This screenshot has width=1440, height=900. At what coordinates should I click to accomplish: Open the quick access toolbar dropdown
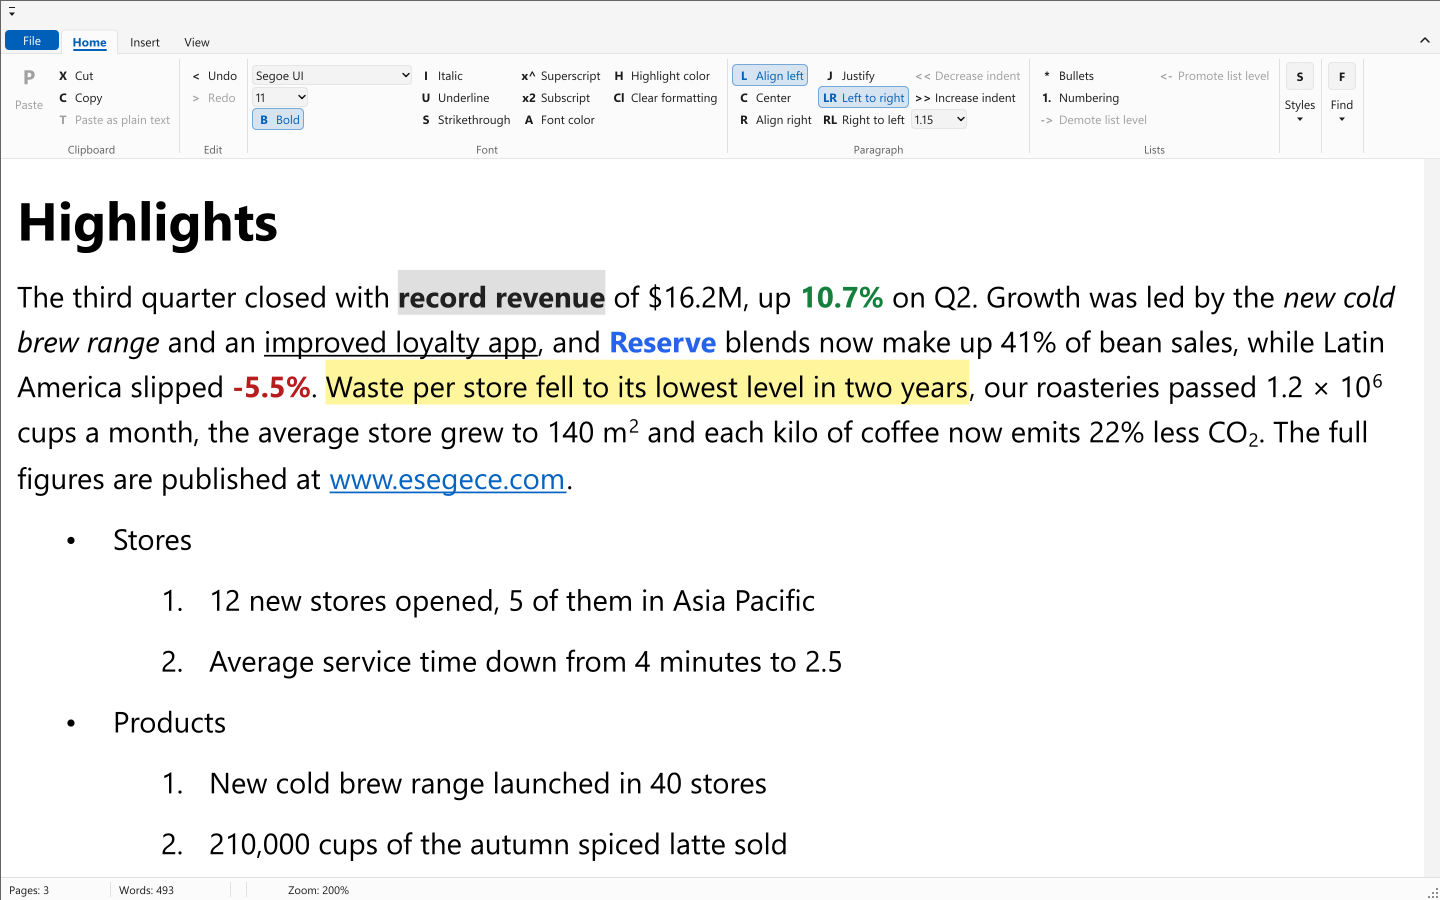point(12,12)
